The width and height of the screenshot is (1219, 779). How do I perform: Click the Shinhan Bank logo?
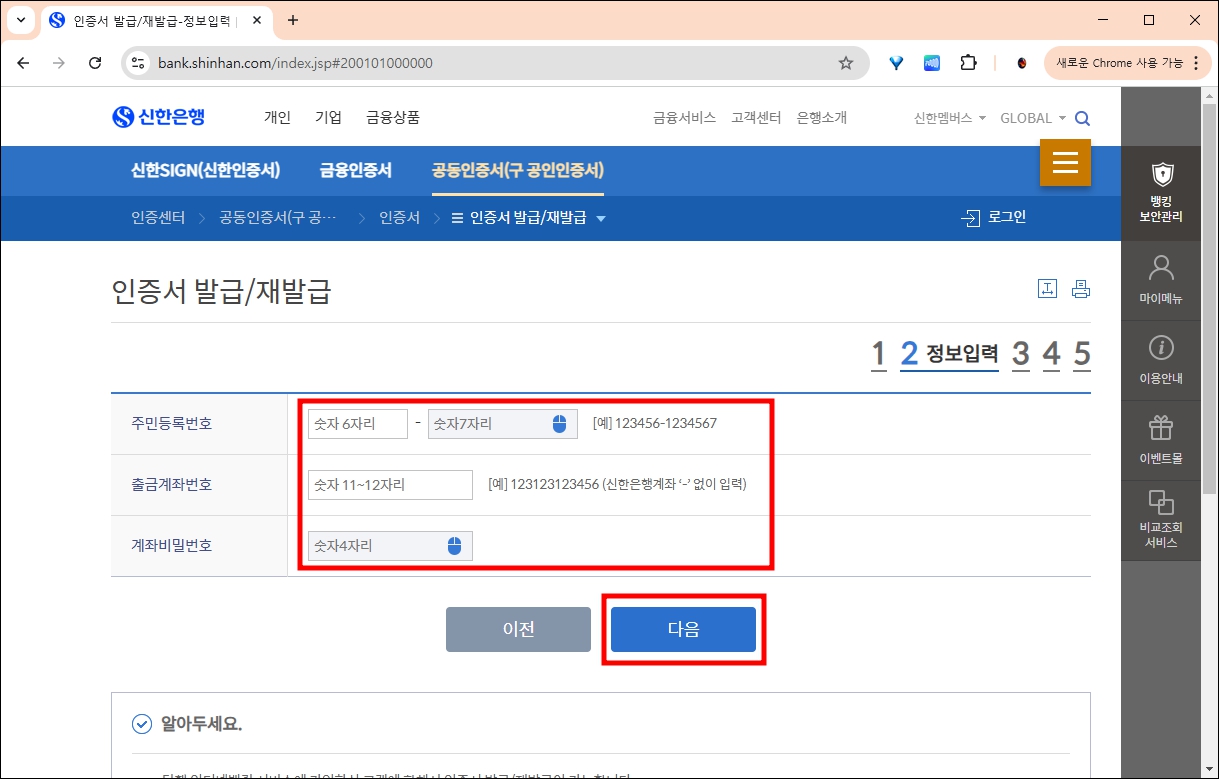coord(160,115)
